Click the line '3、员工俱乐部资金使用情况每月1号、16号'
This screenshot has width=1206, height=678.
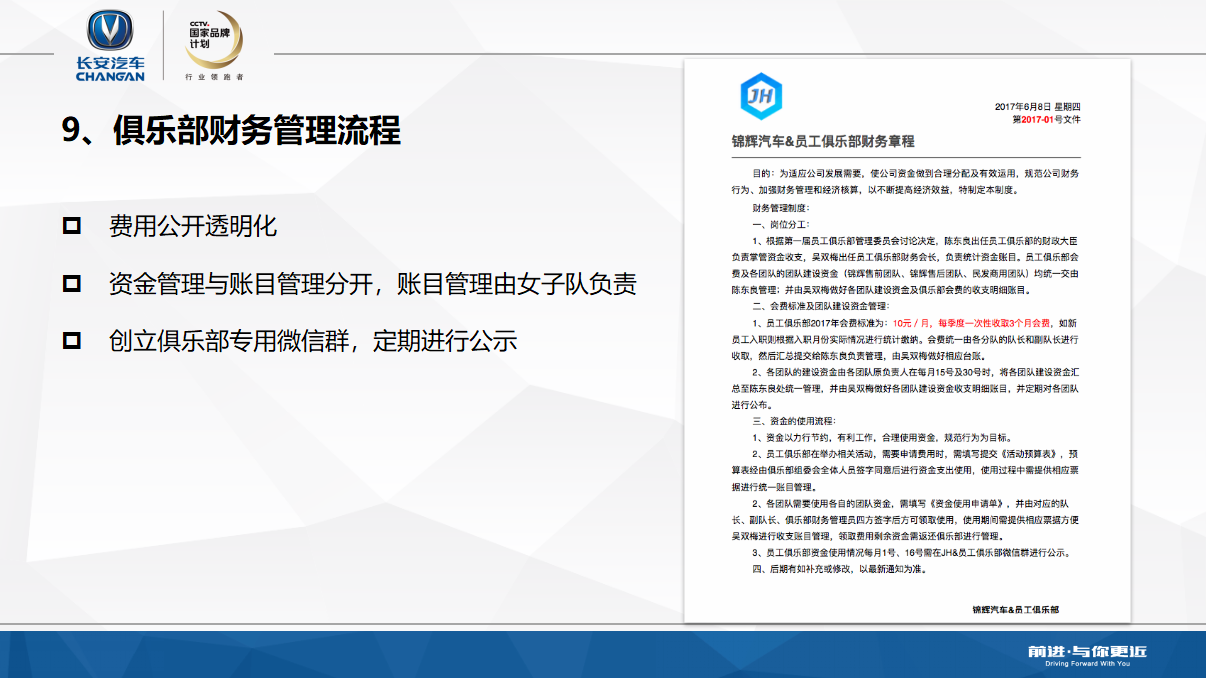pos(912,552)
